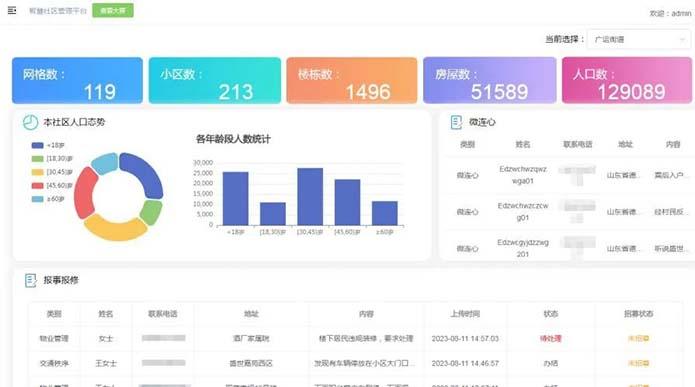This screenshot has width=695, height=387.
Task: Expand the dropdown arrow of street selector
Action: tap(682, 39)
